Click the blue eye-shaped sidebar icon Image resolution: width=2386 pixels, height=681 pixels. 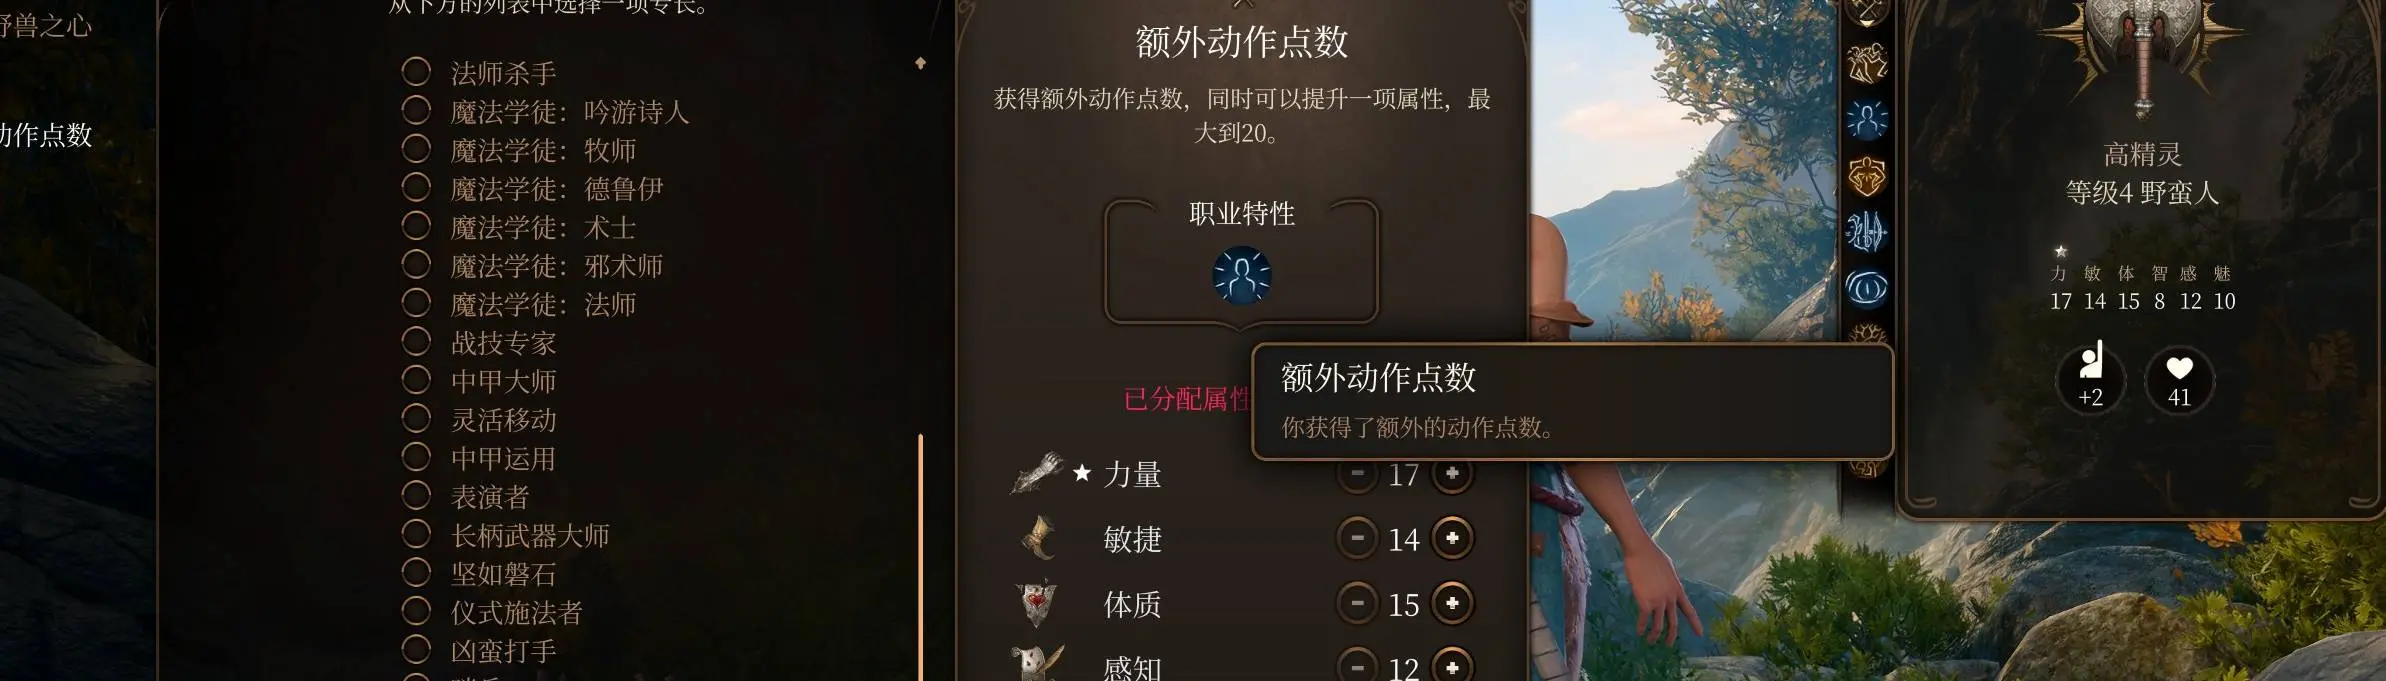coord(1866,289)
